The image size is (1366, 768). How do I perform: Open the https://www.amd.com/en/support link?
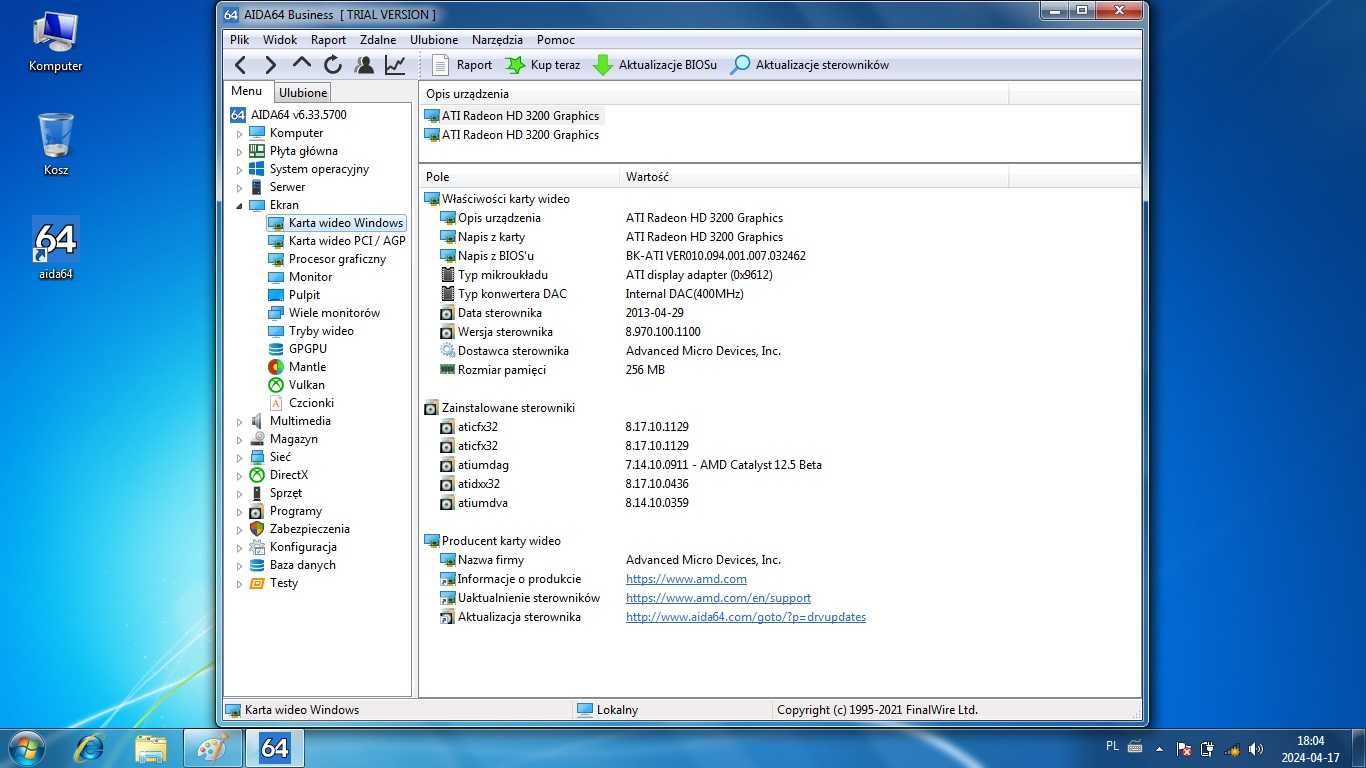pyautogui.click(x=718, y=598)
